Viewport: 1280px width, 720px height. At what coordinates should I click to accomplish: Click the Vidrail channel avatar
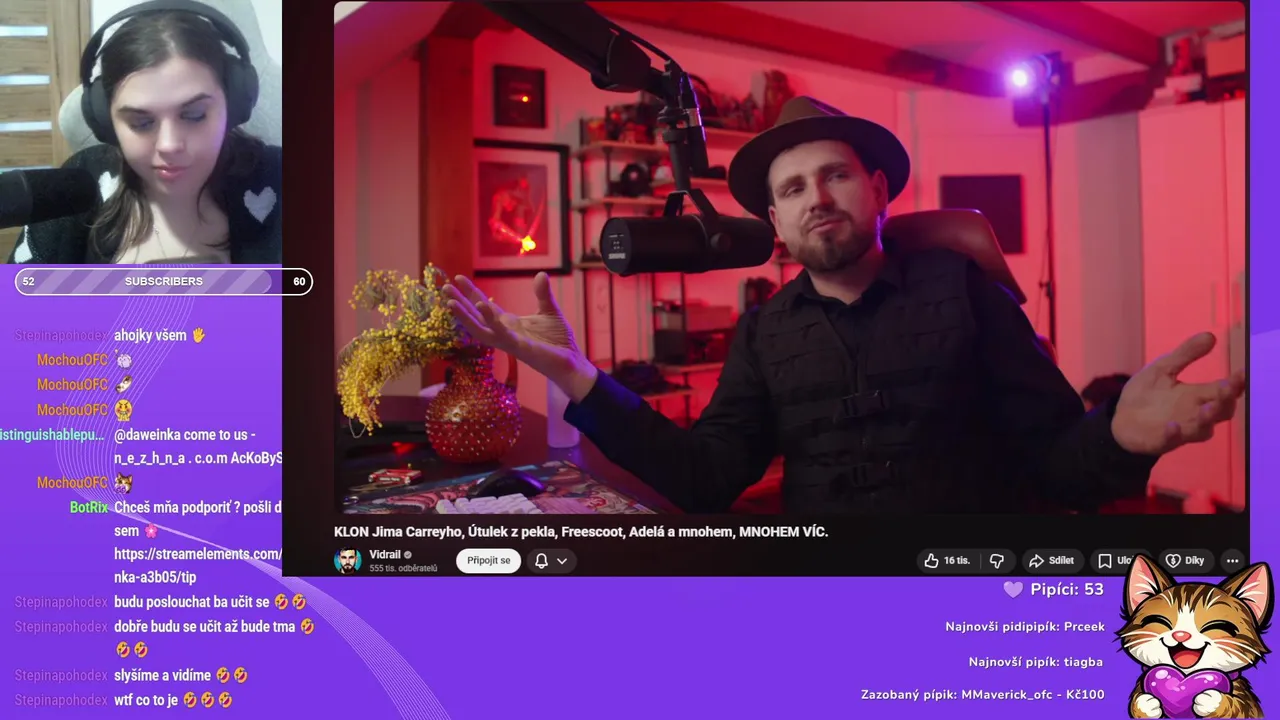348,560
